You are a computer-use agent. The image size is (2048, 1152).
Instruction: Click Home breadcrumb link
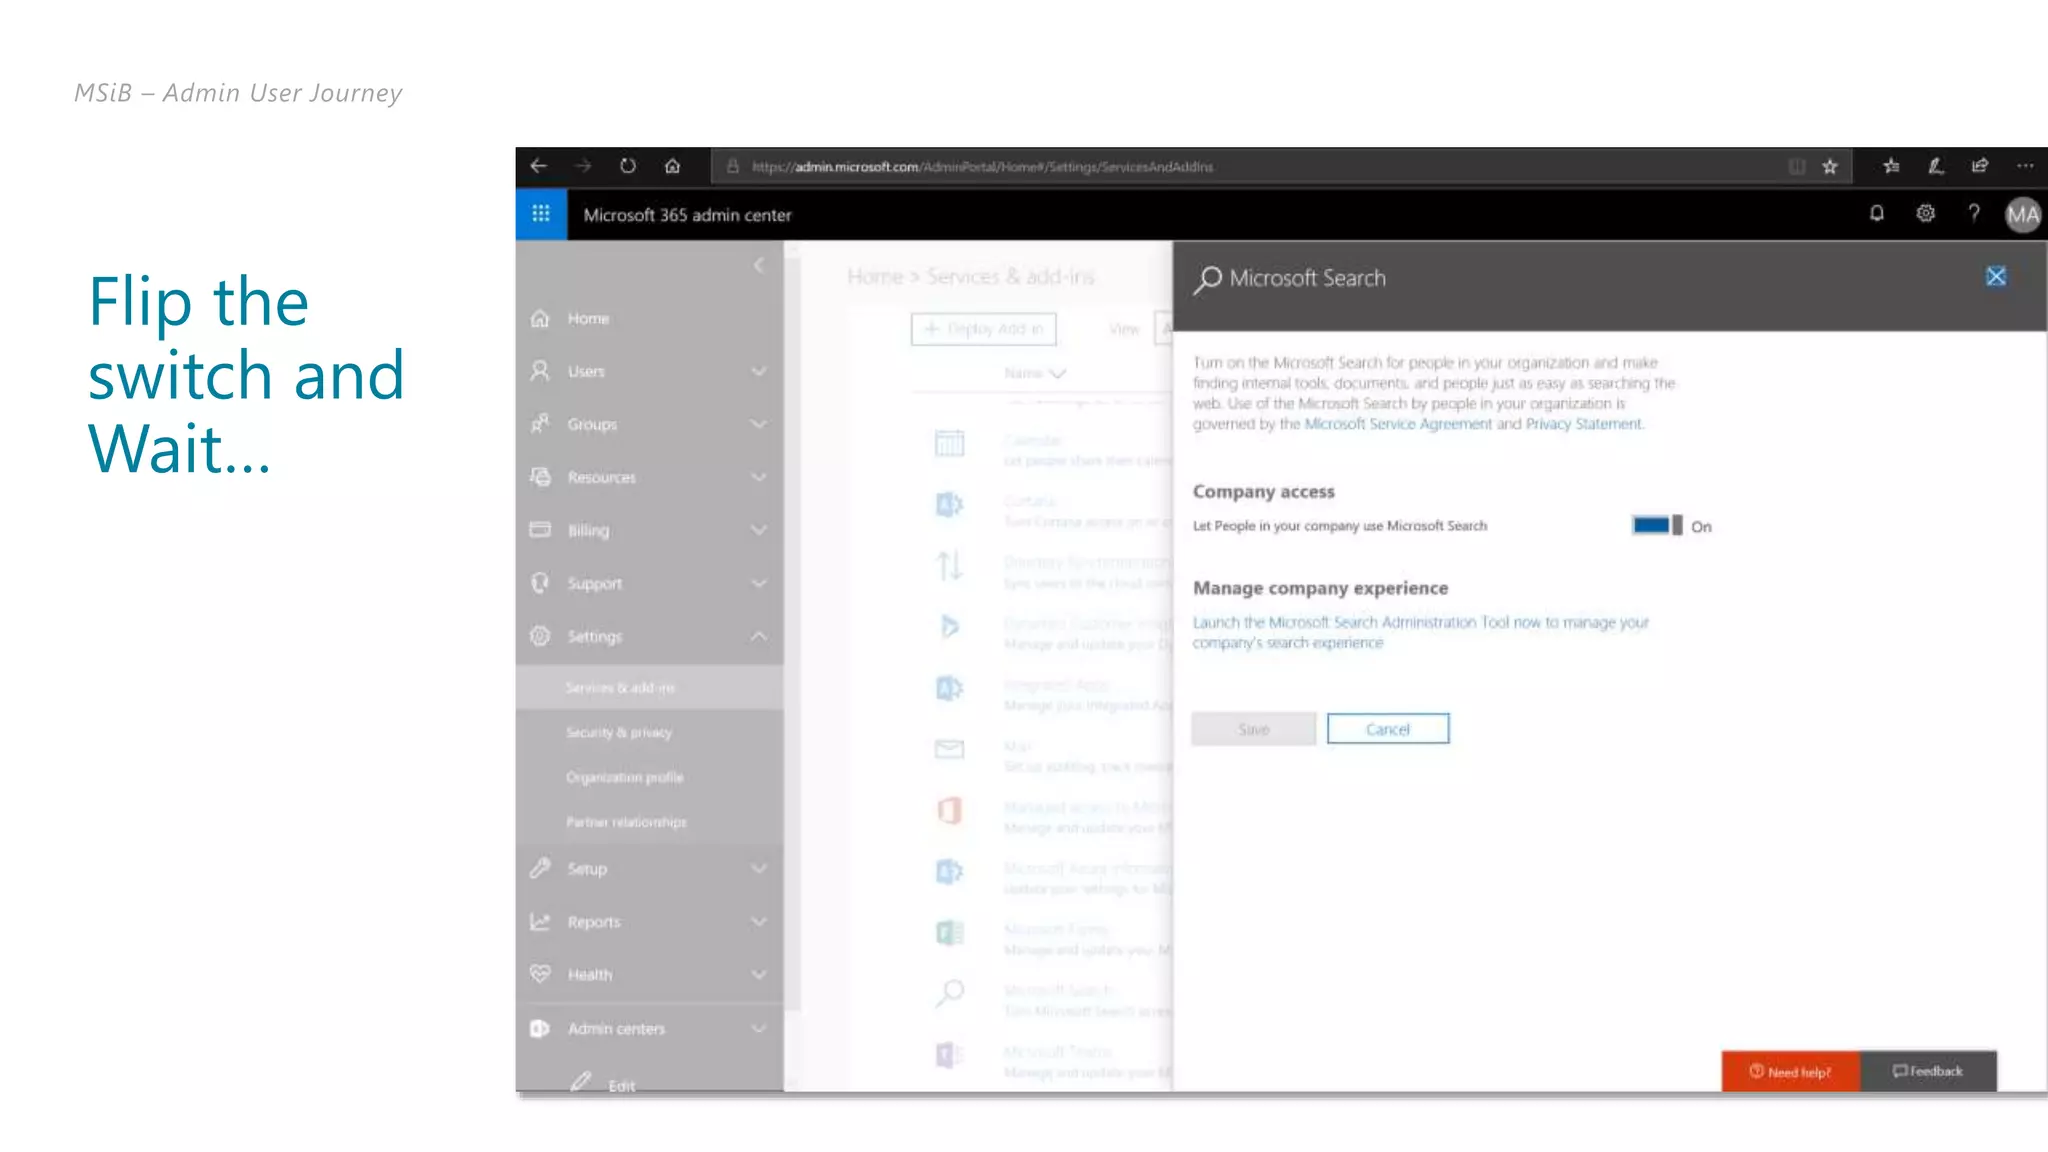[875, 276]
